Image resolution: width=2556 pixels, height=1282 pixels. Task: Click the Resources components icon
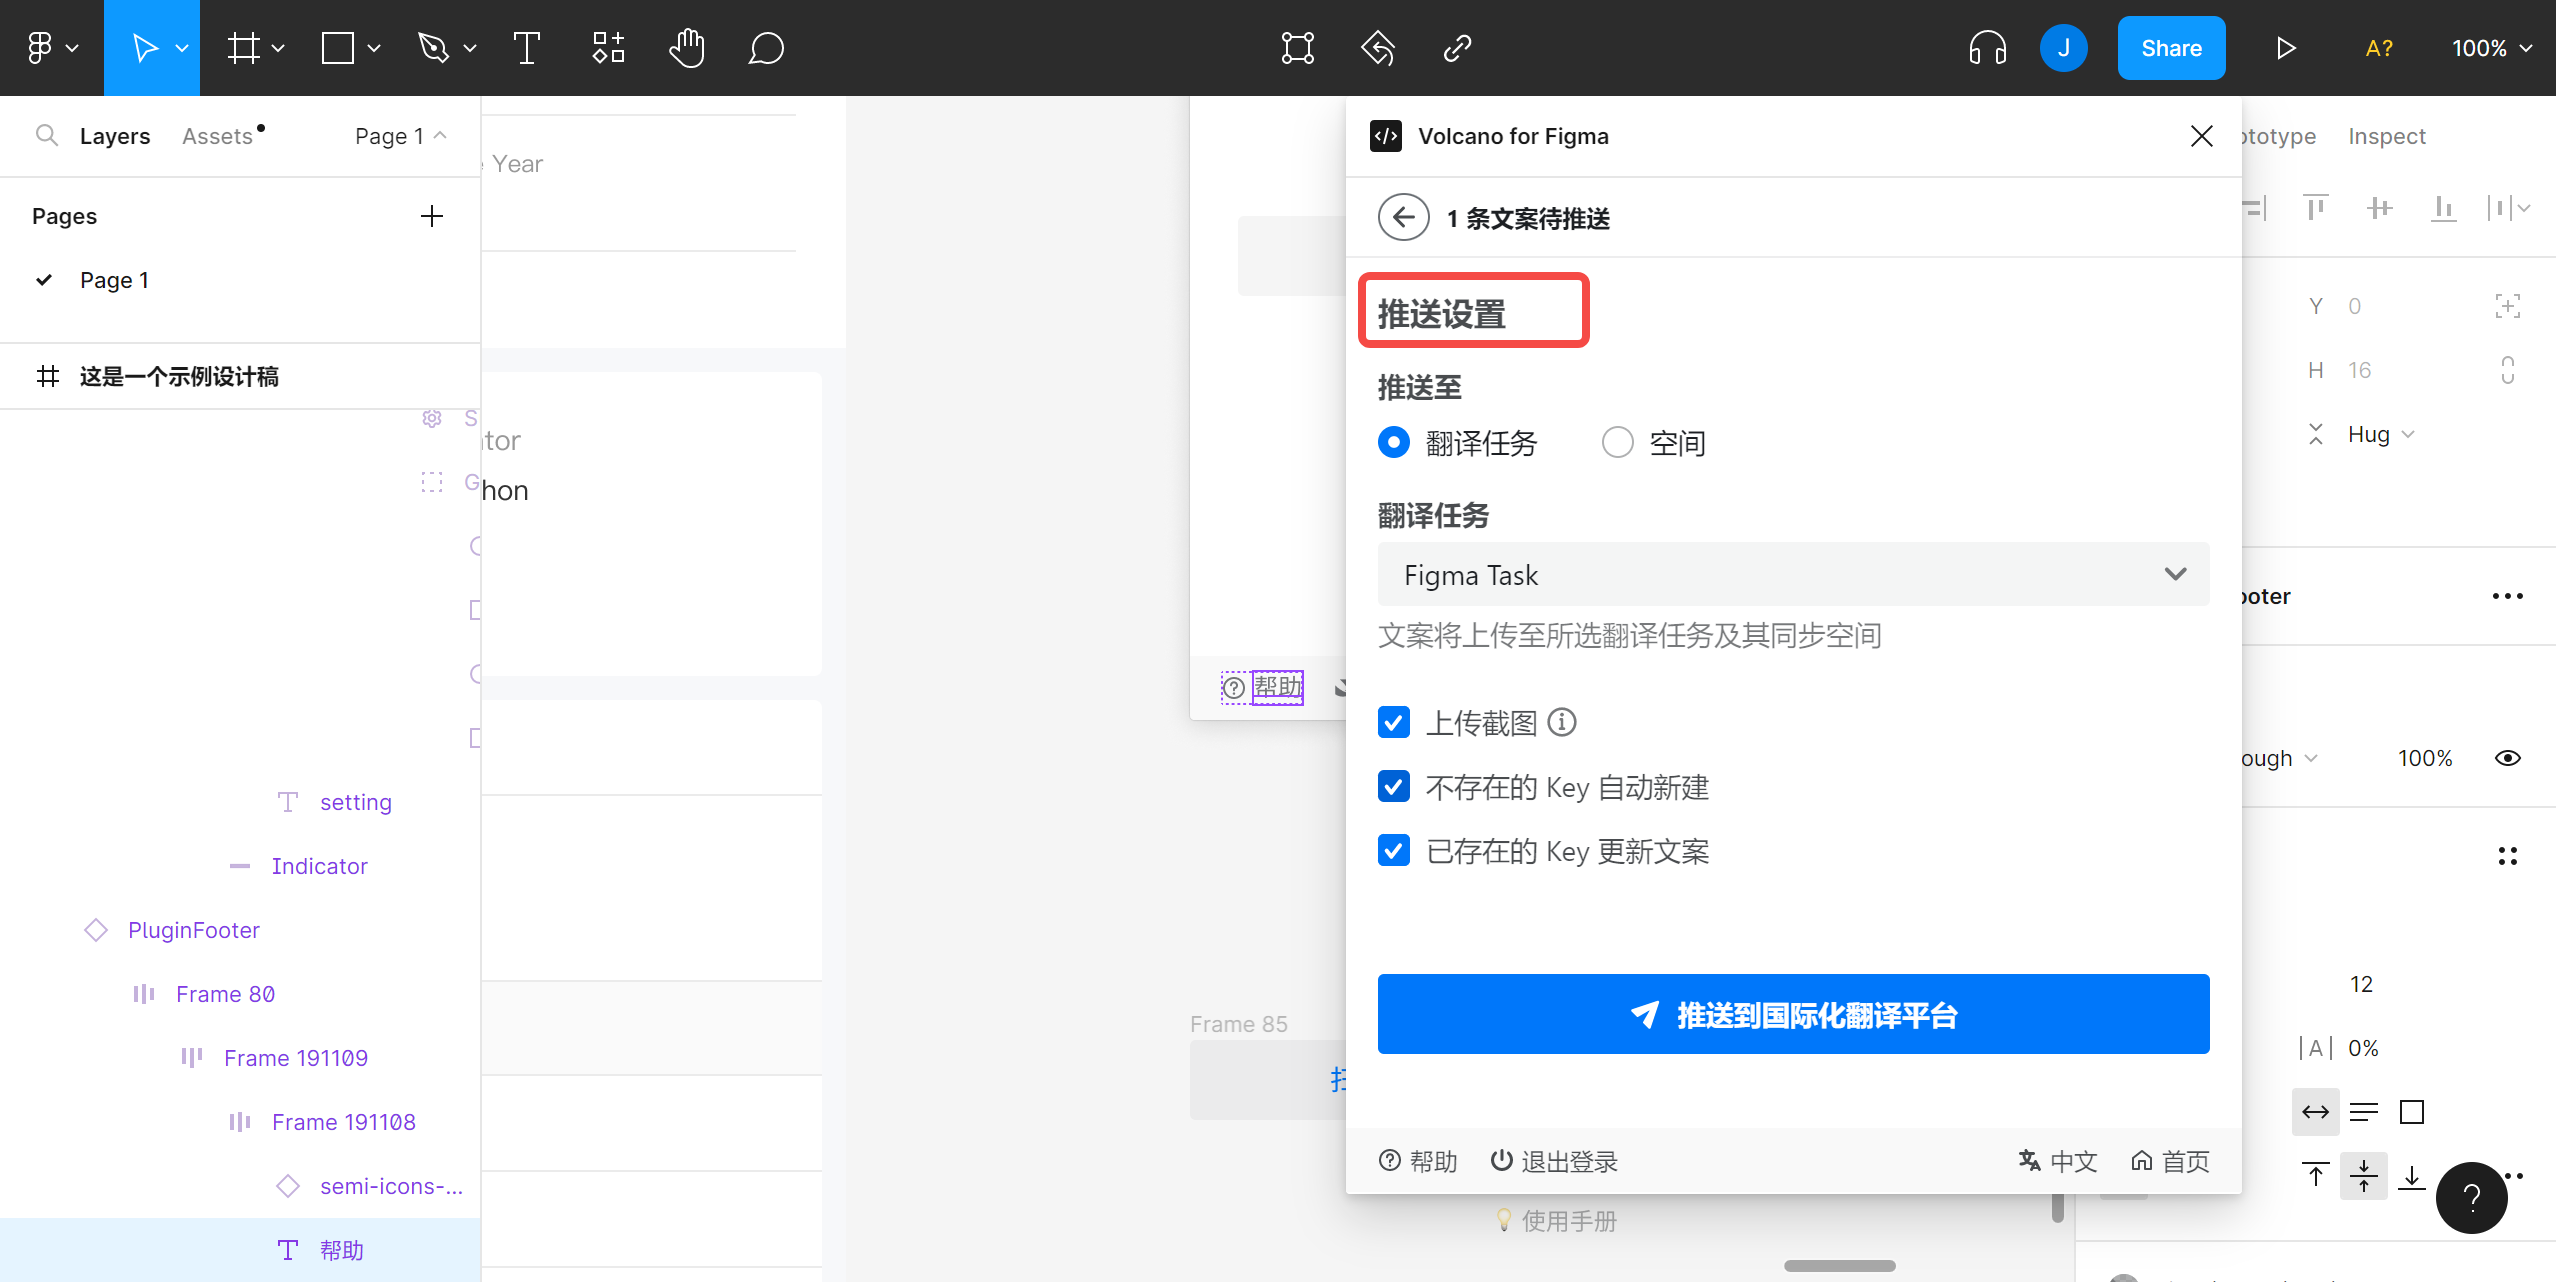coord(608,48)
